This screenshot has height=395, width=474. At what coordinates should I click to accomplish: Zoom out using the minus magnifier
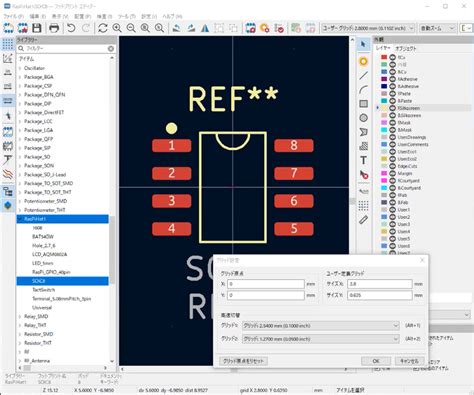pyautogui.click(x=131, y=28)
